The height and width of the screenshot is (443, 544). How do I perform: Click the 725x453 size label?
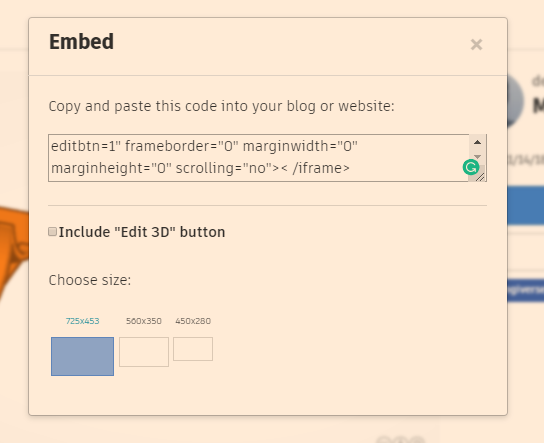tap(83, 321)
